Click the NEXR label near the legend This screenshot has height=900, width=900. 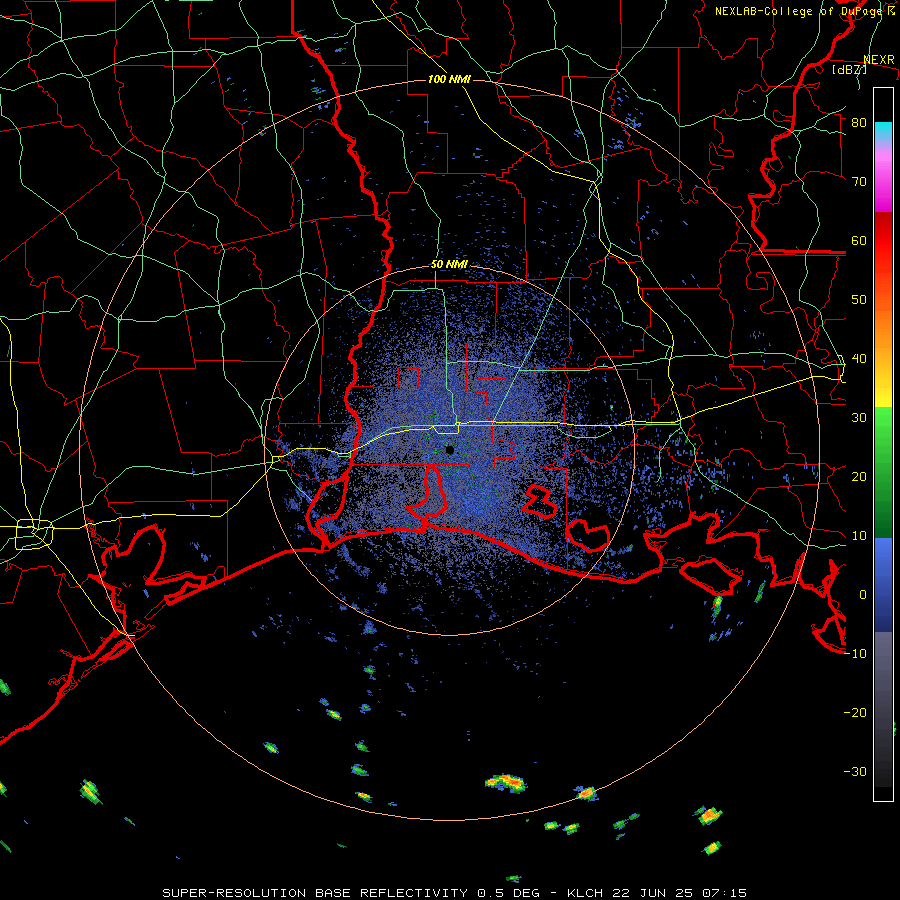point(879,60)
